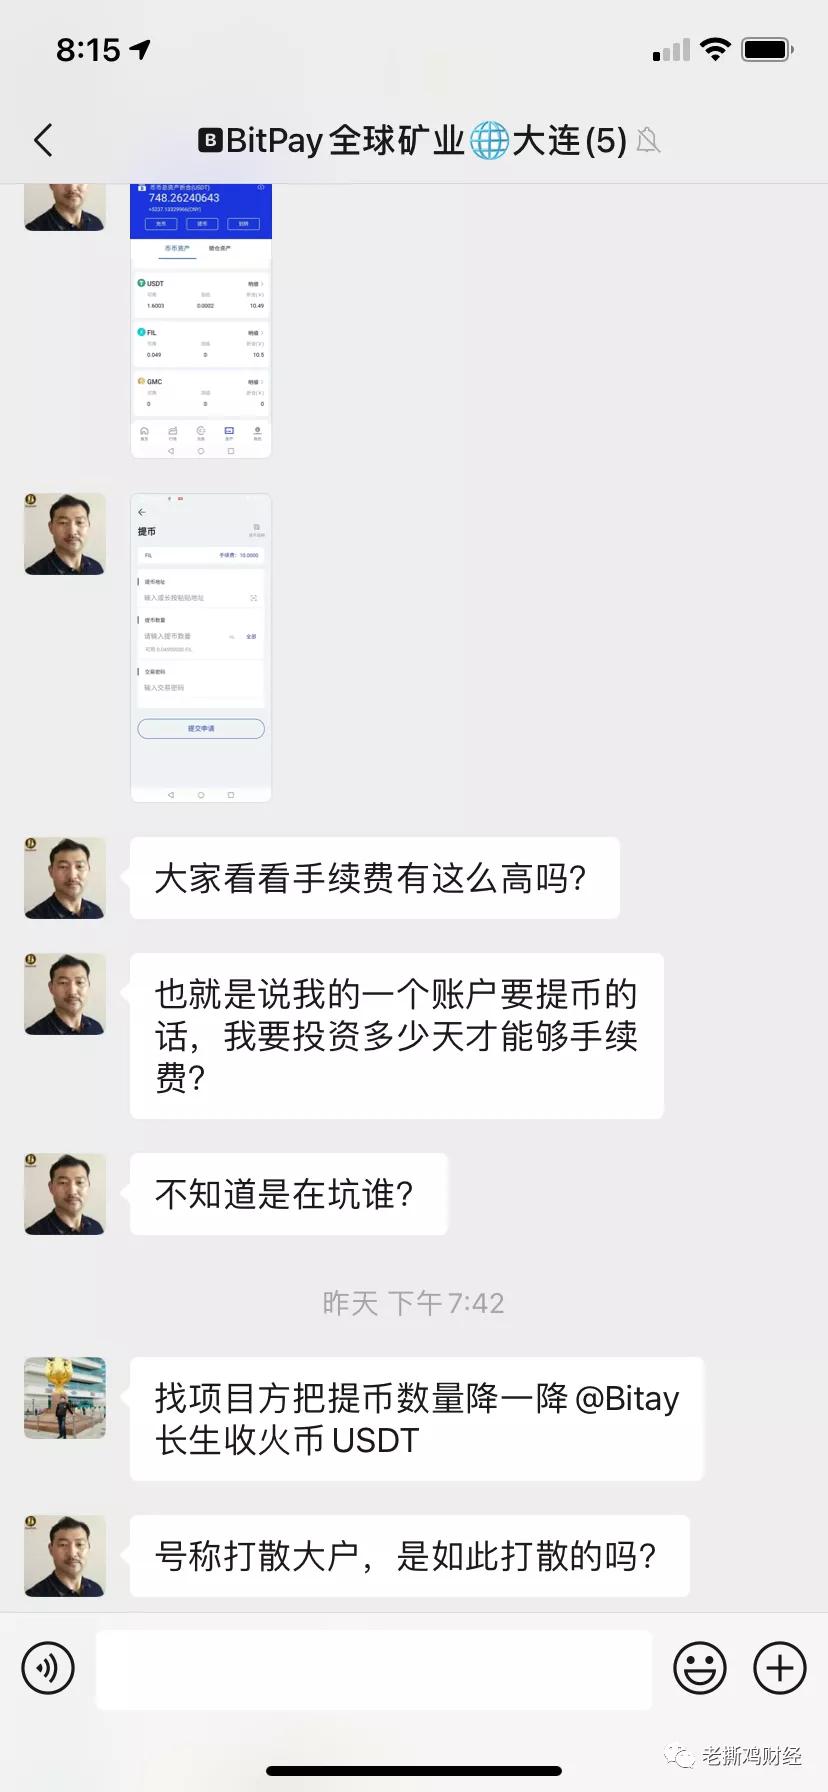Image resolution: width=828 pixels, height=1792 pixels.
Task: Tap the globe emoji in group title
Action: click(x=489, y=140)
